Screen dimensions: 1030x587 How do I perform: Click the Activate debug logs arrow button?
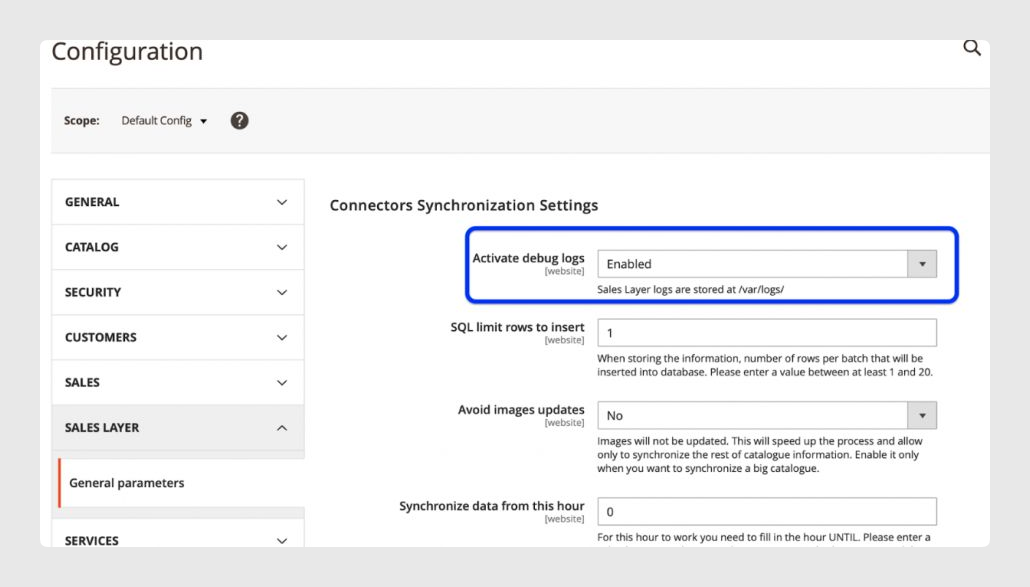point(922,264)
